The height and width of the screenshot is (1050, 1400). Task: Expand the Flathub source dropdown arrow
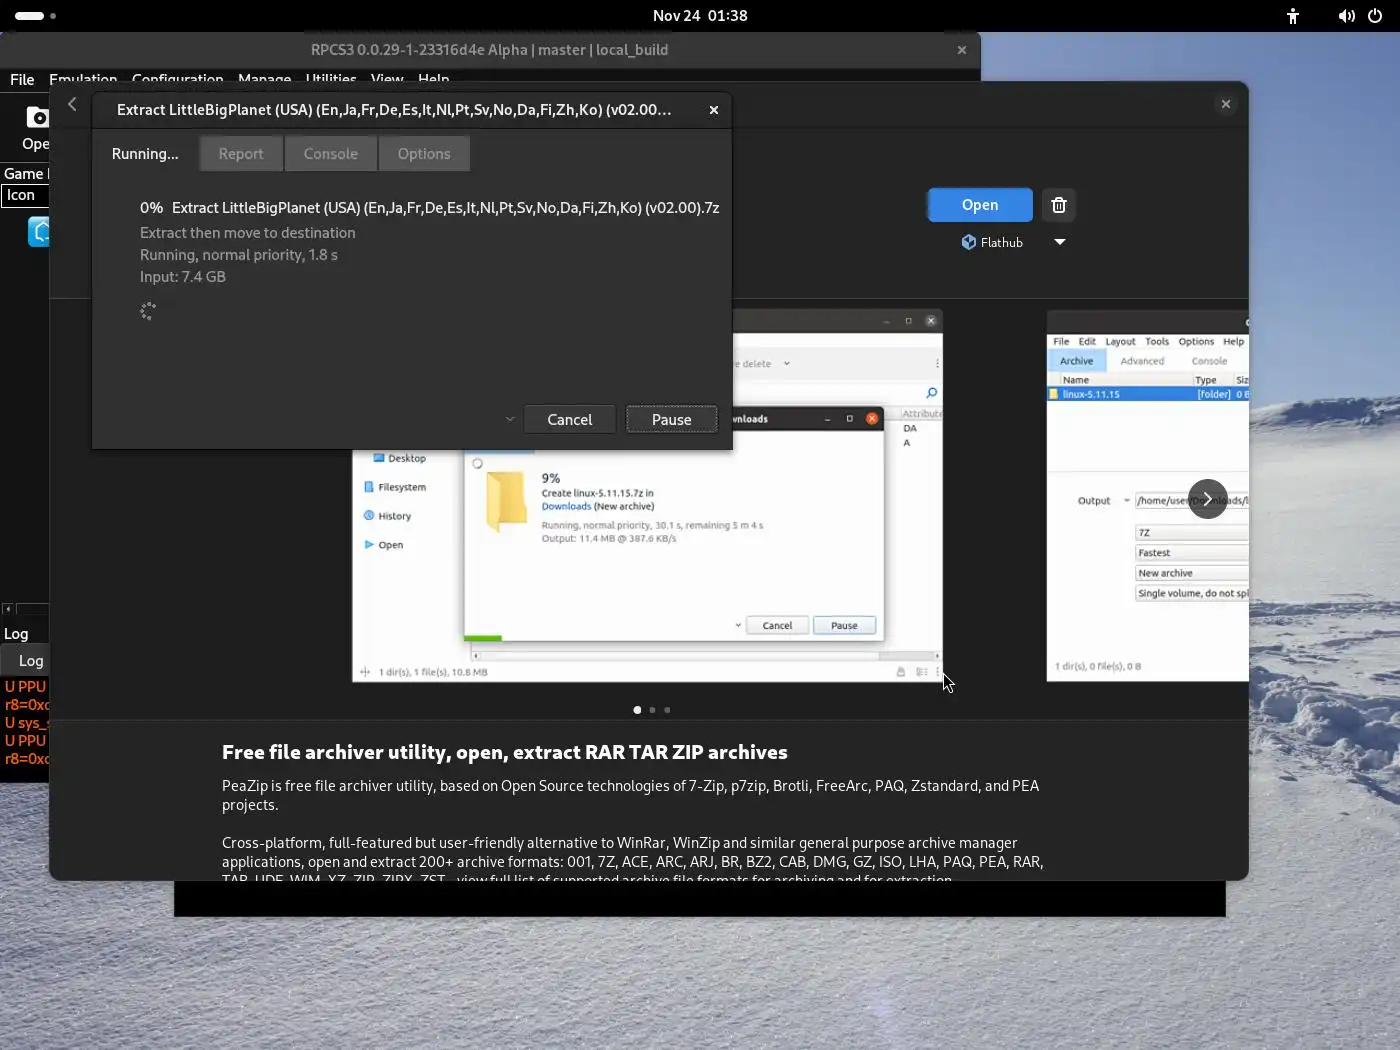click(x=1060, y=242)
